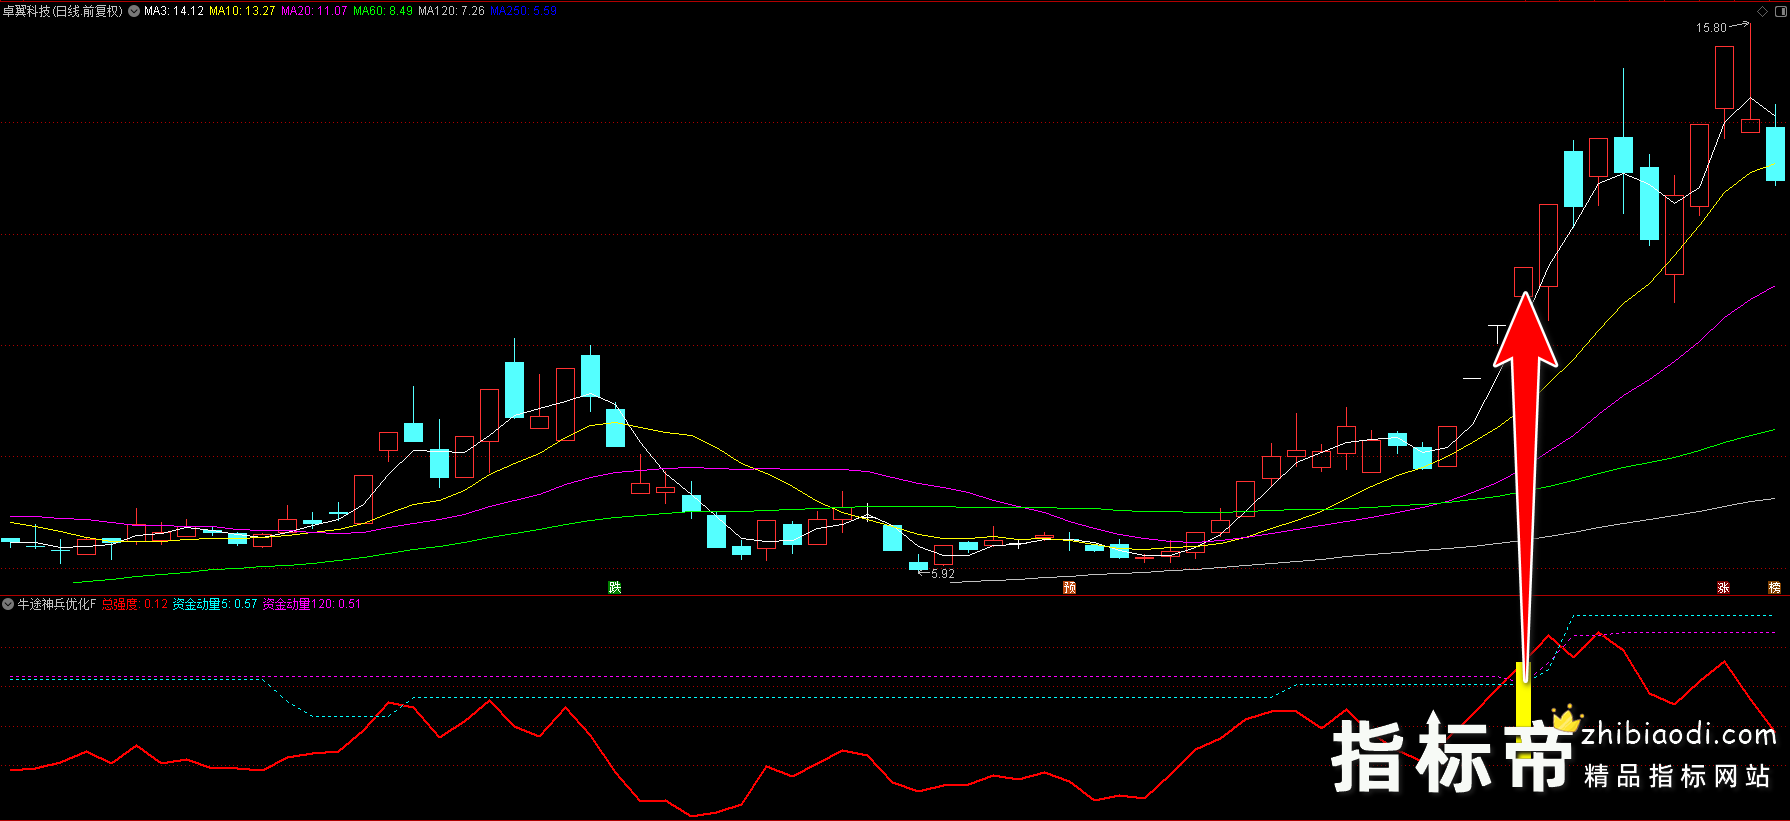Click the 15.80 high price annotation
The image size is (1790, 821).
tap(1711, 28)
